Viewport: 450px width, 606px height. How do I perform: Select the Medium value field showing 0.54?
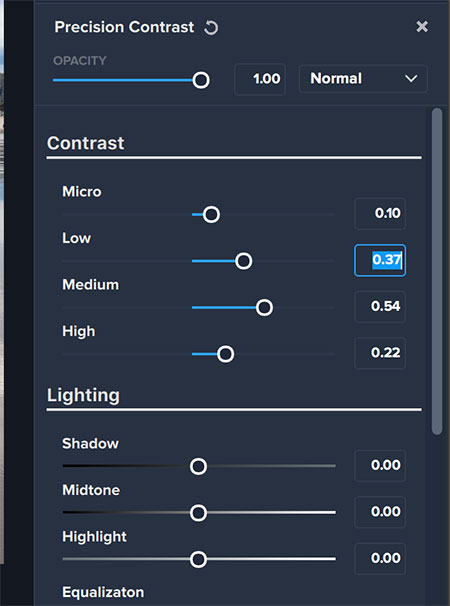click(380, 306)
